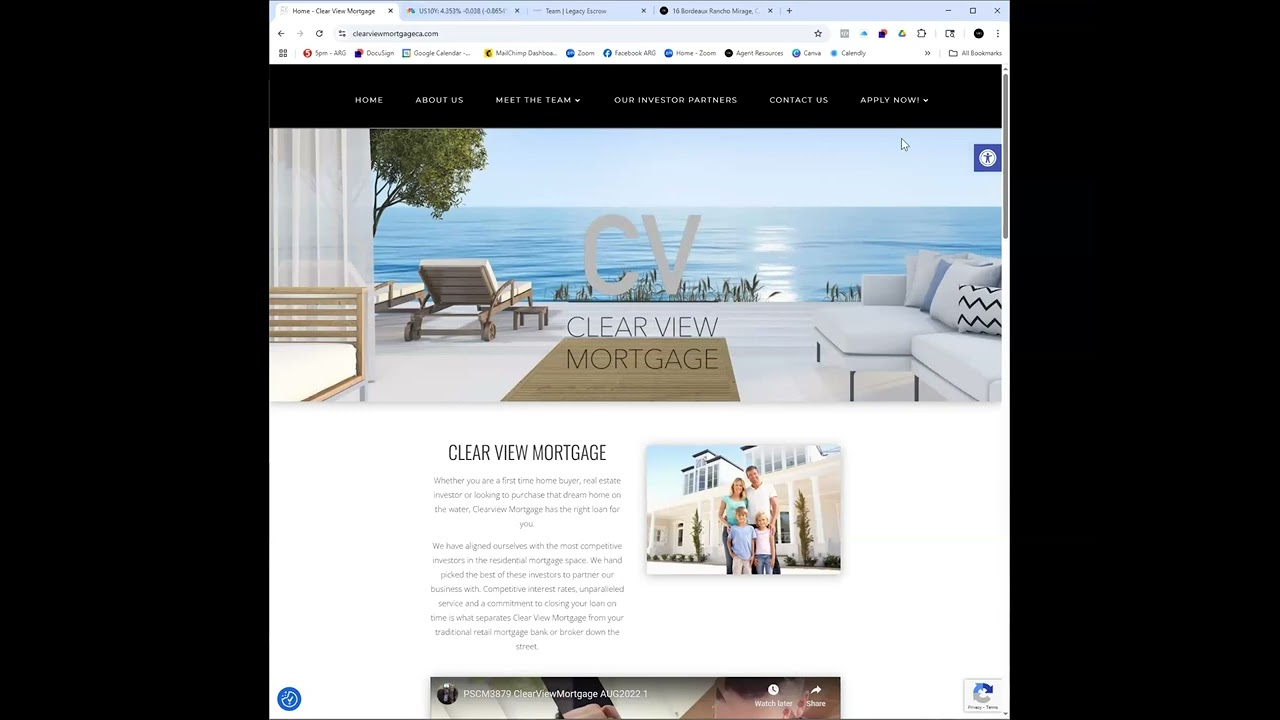Viewport: 1280px width, 720px height.
Task: Expand the Meet The Team menu
Action: (x=538, y=100)
